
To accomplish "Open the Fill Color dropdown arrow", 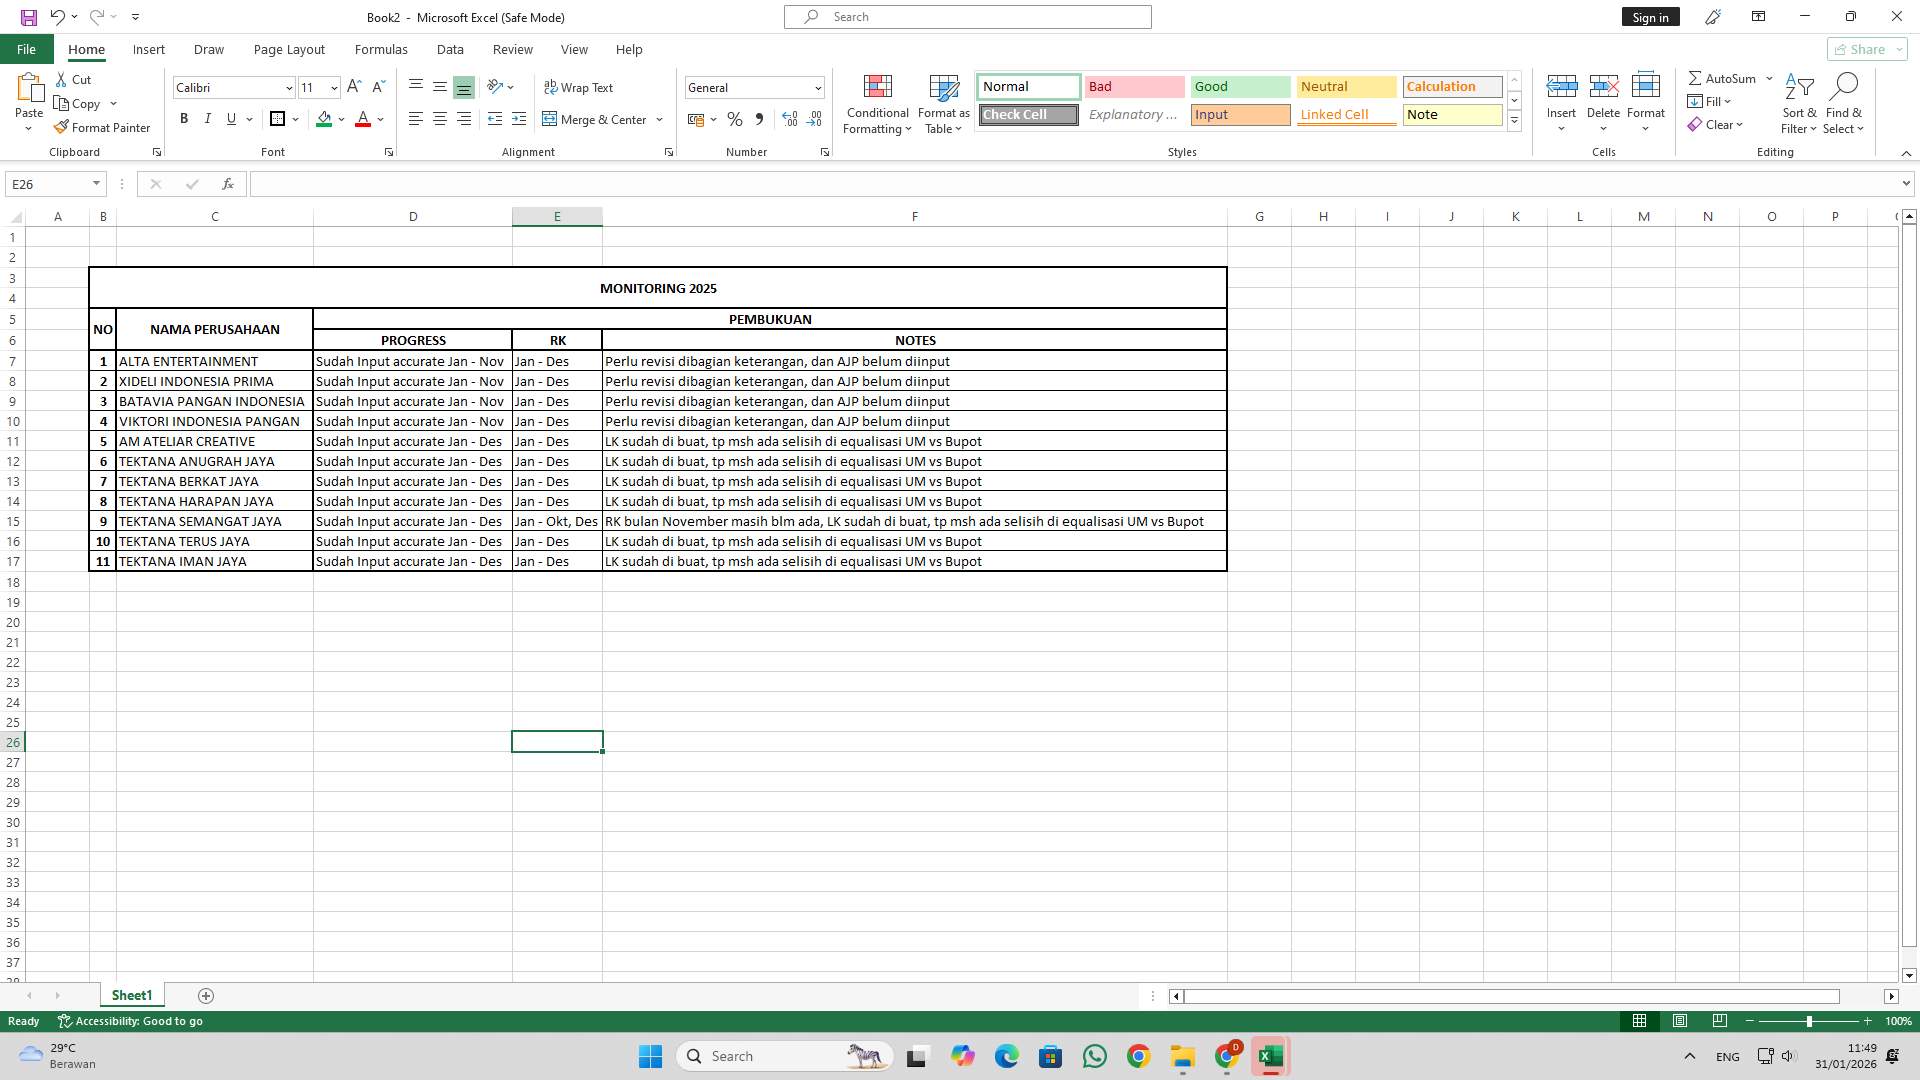I will [341, 119].
